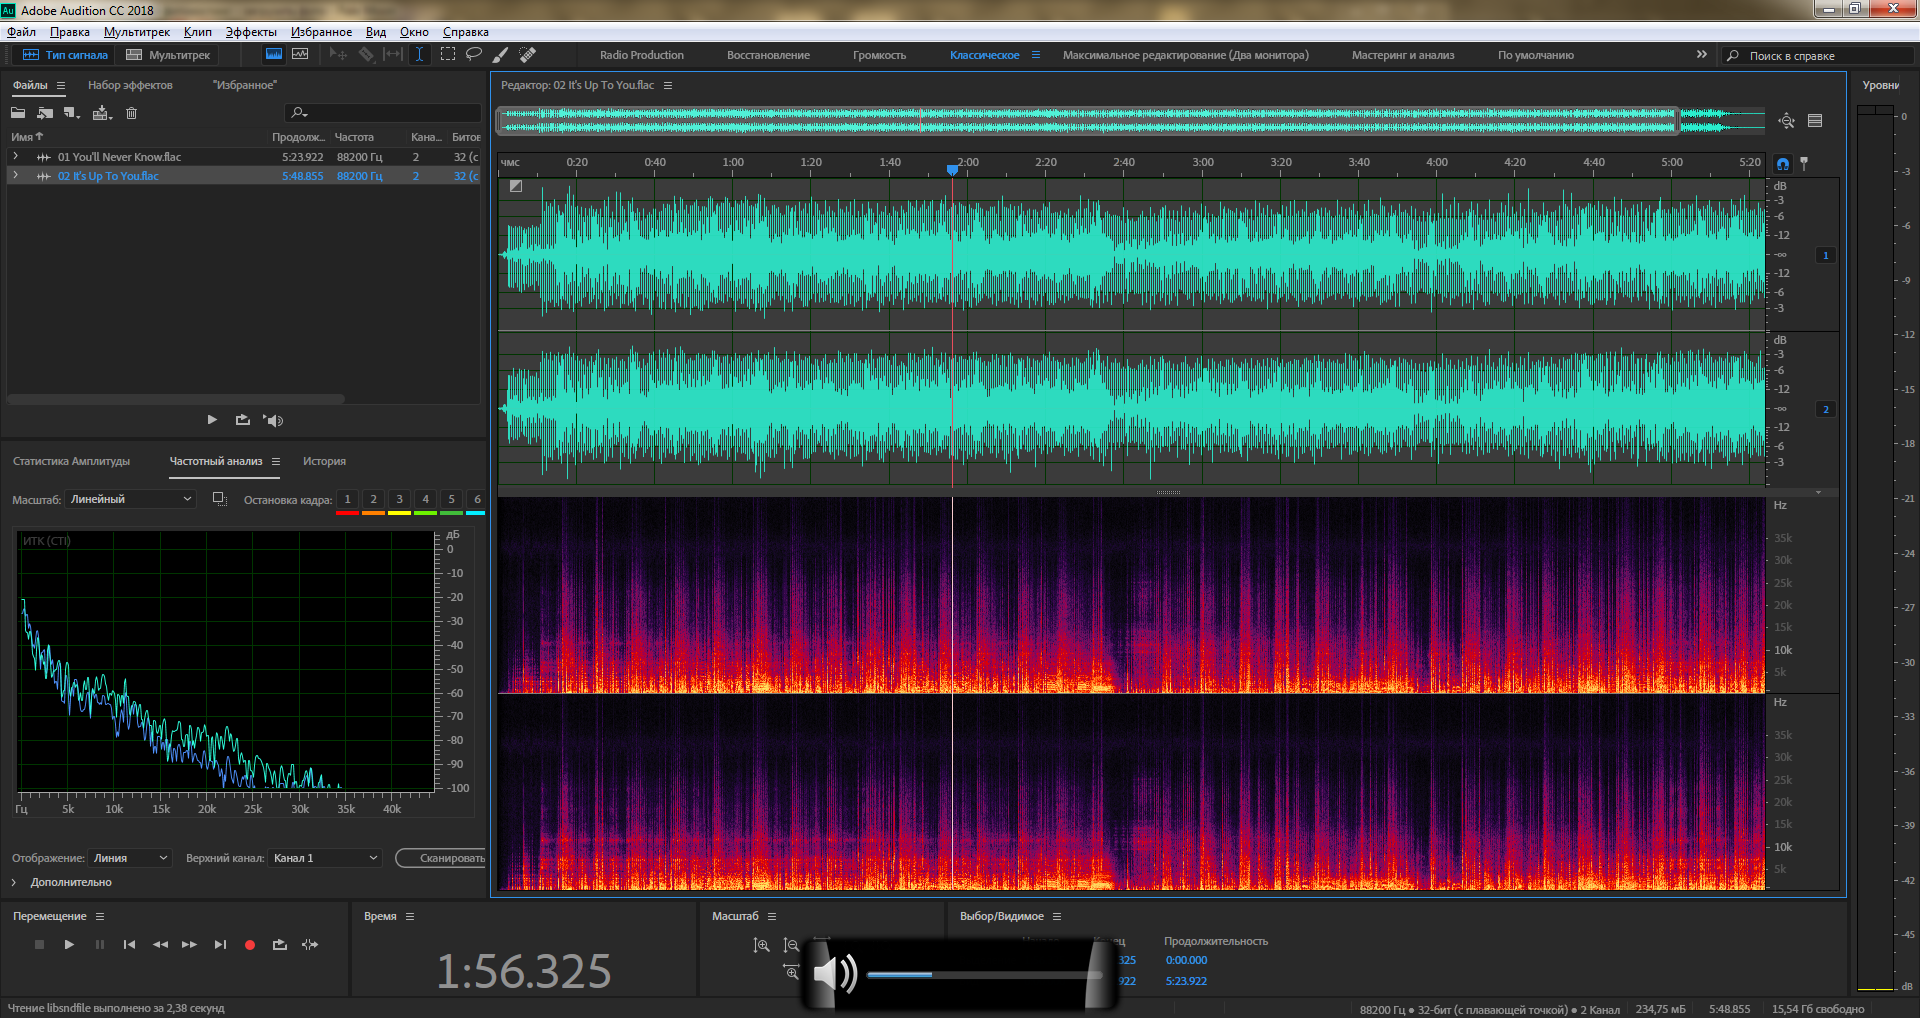Click hold frame button 3
This screenshot has height=1018, width=1920.
click(399, 499)
